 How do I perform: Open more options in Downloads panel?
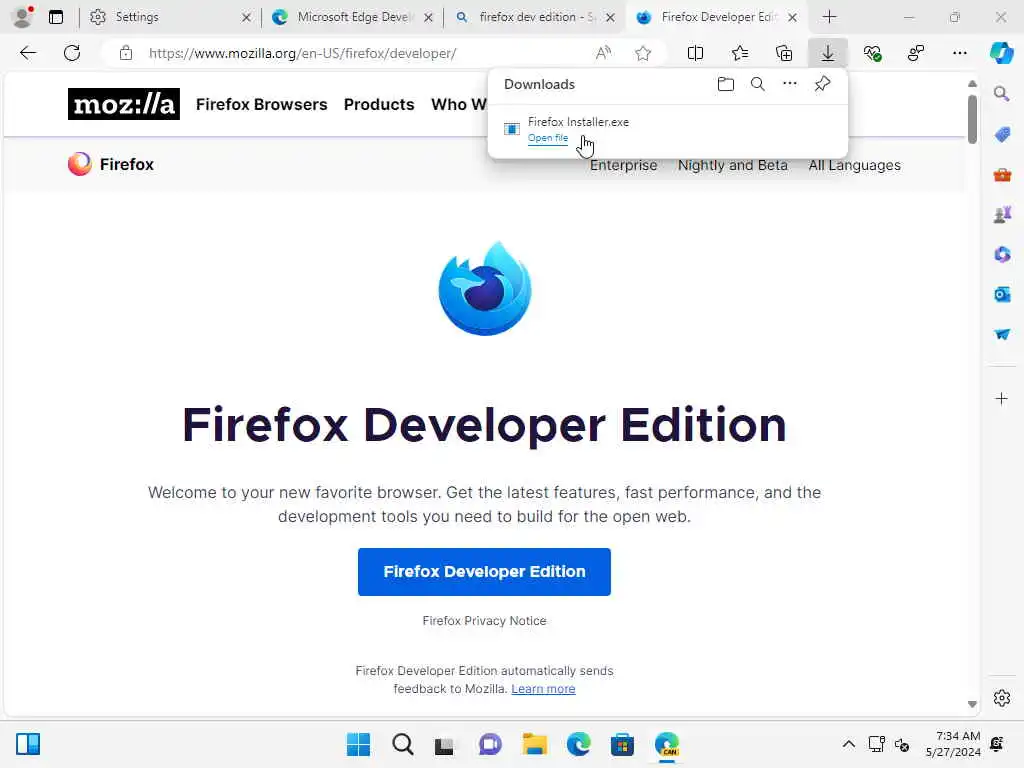(790, 84)
